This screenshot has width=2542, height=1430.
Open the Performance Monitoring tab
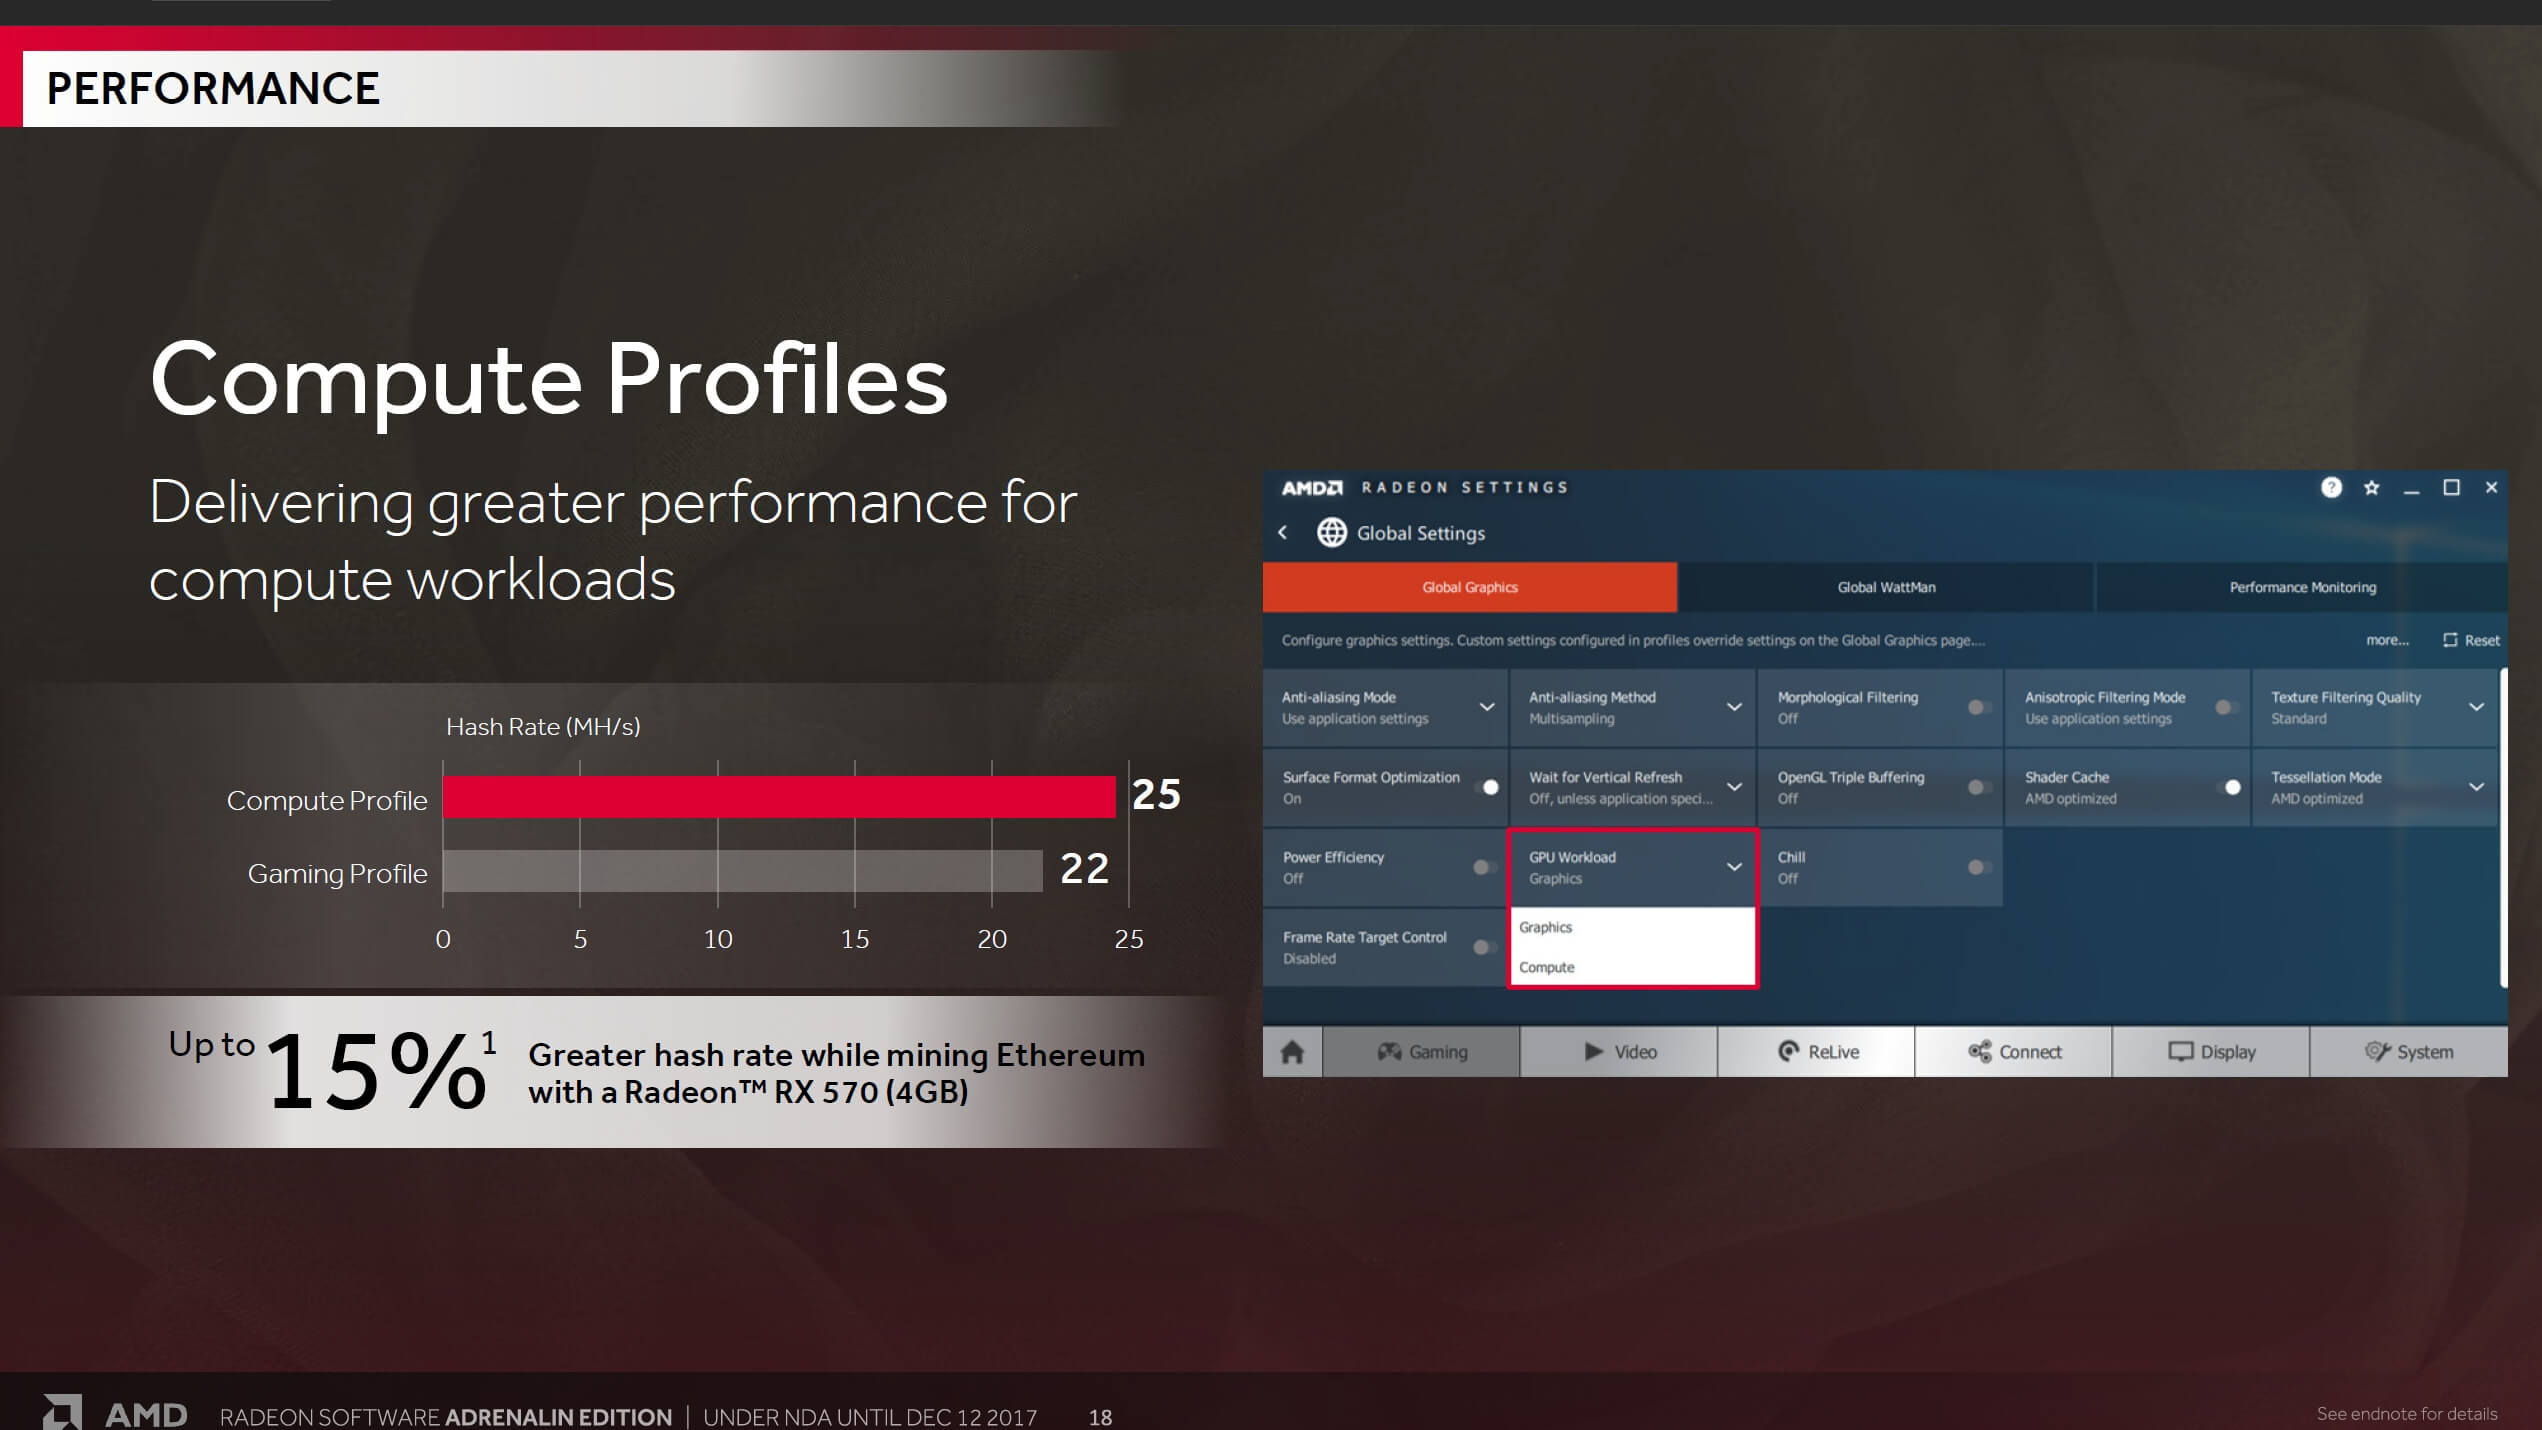tap(2302, 587)
